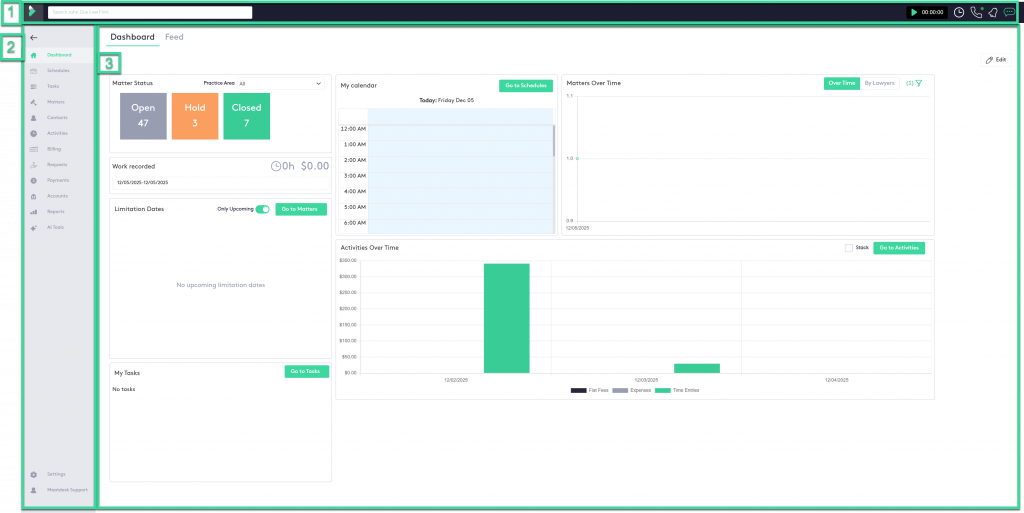Start the timer with the play icon
This screenshot has width=1024, height=513.
[914, 12]
